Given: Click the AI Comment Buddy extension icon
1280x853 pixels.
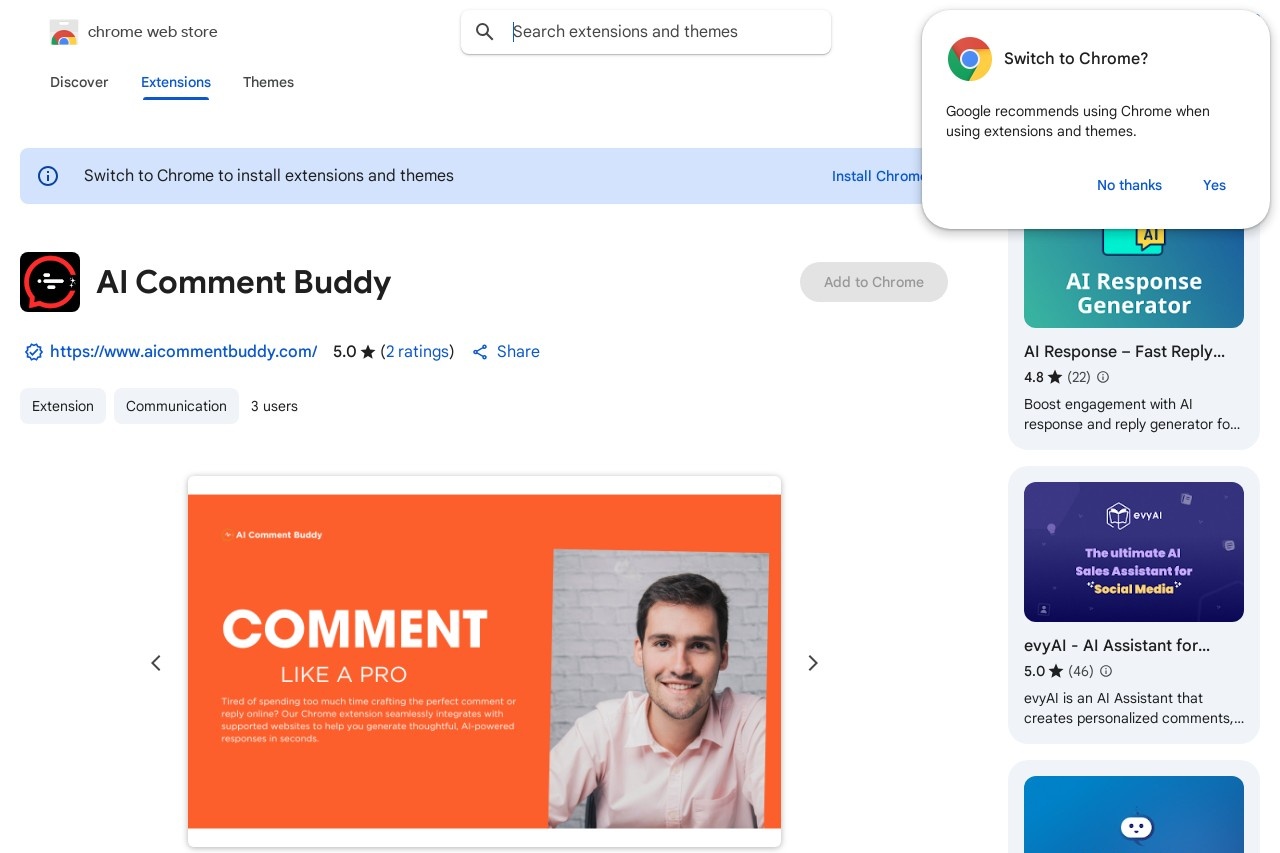Looking at the screenshot, I should tap(50, 282).
